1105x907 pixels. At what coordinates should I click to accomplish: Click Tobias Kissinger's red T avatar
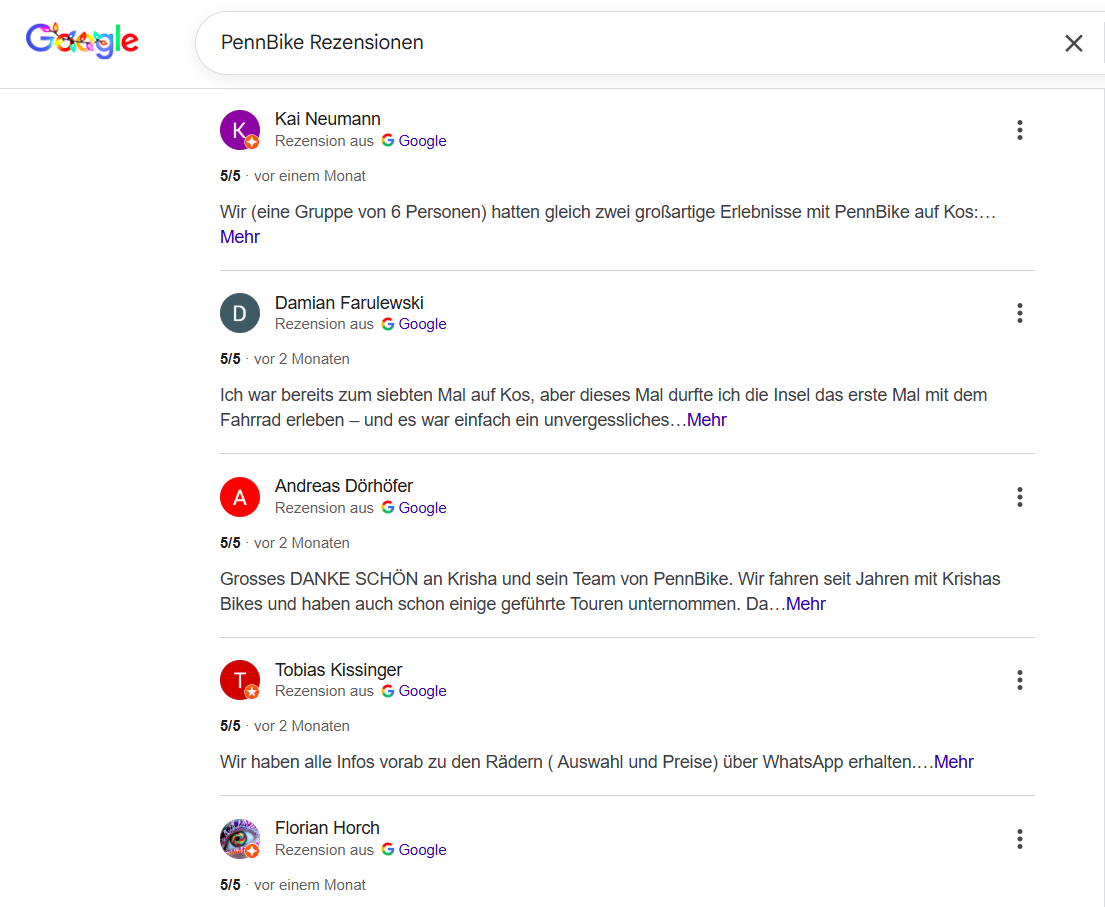tap(239, 680)
